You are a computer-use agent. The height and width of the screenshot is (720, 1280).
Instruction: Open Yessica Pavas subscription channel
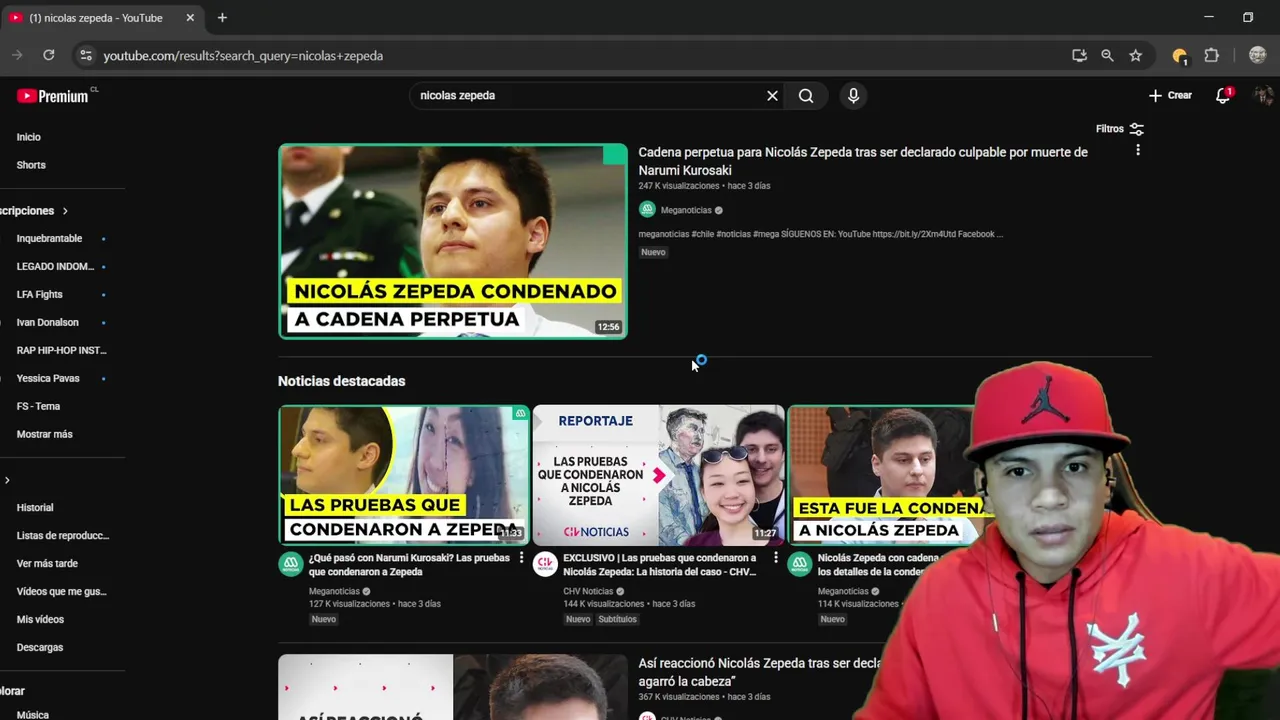coord(48,379)
